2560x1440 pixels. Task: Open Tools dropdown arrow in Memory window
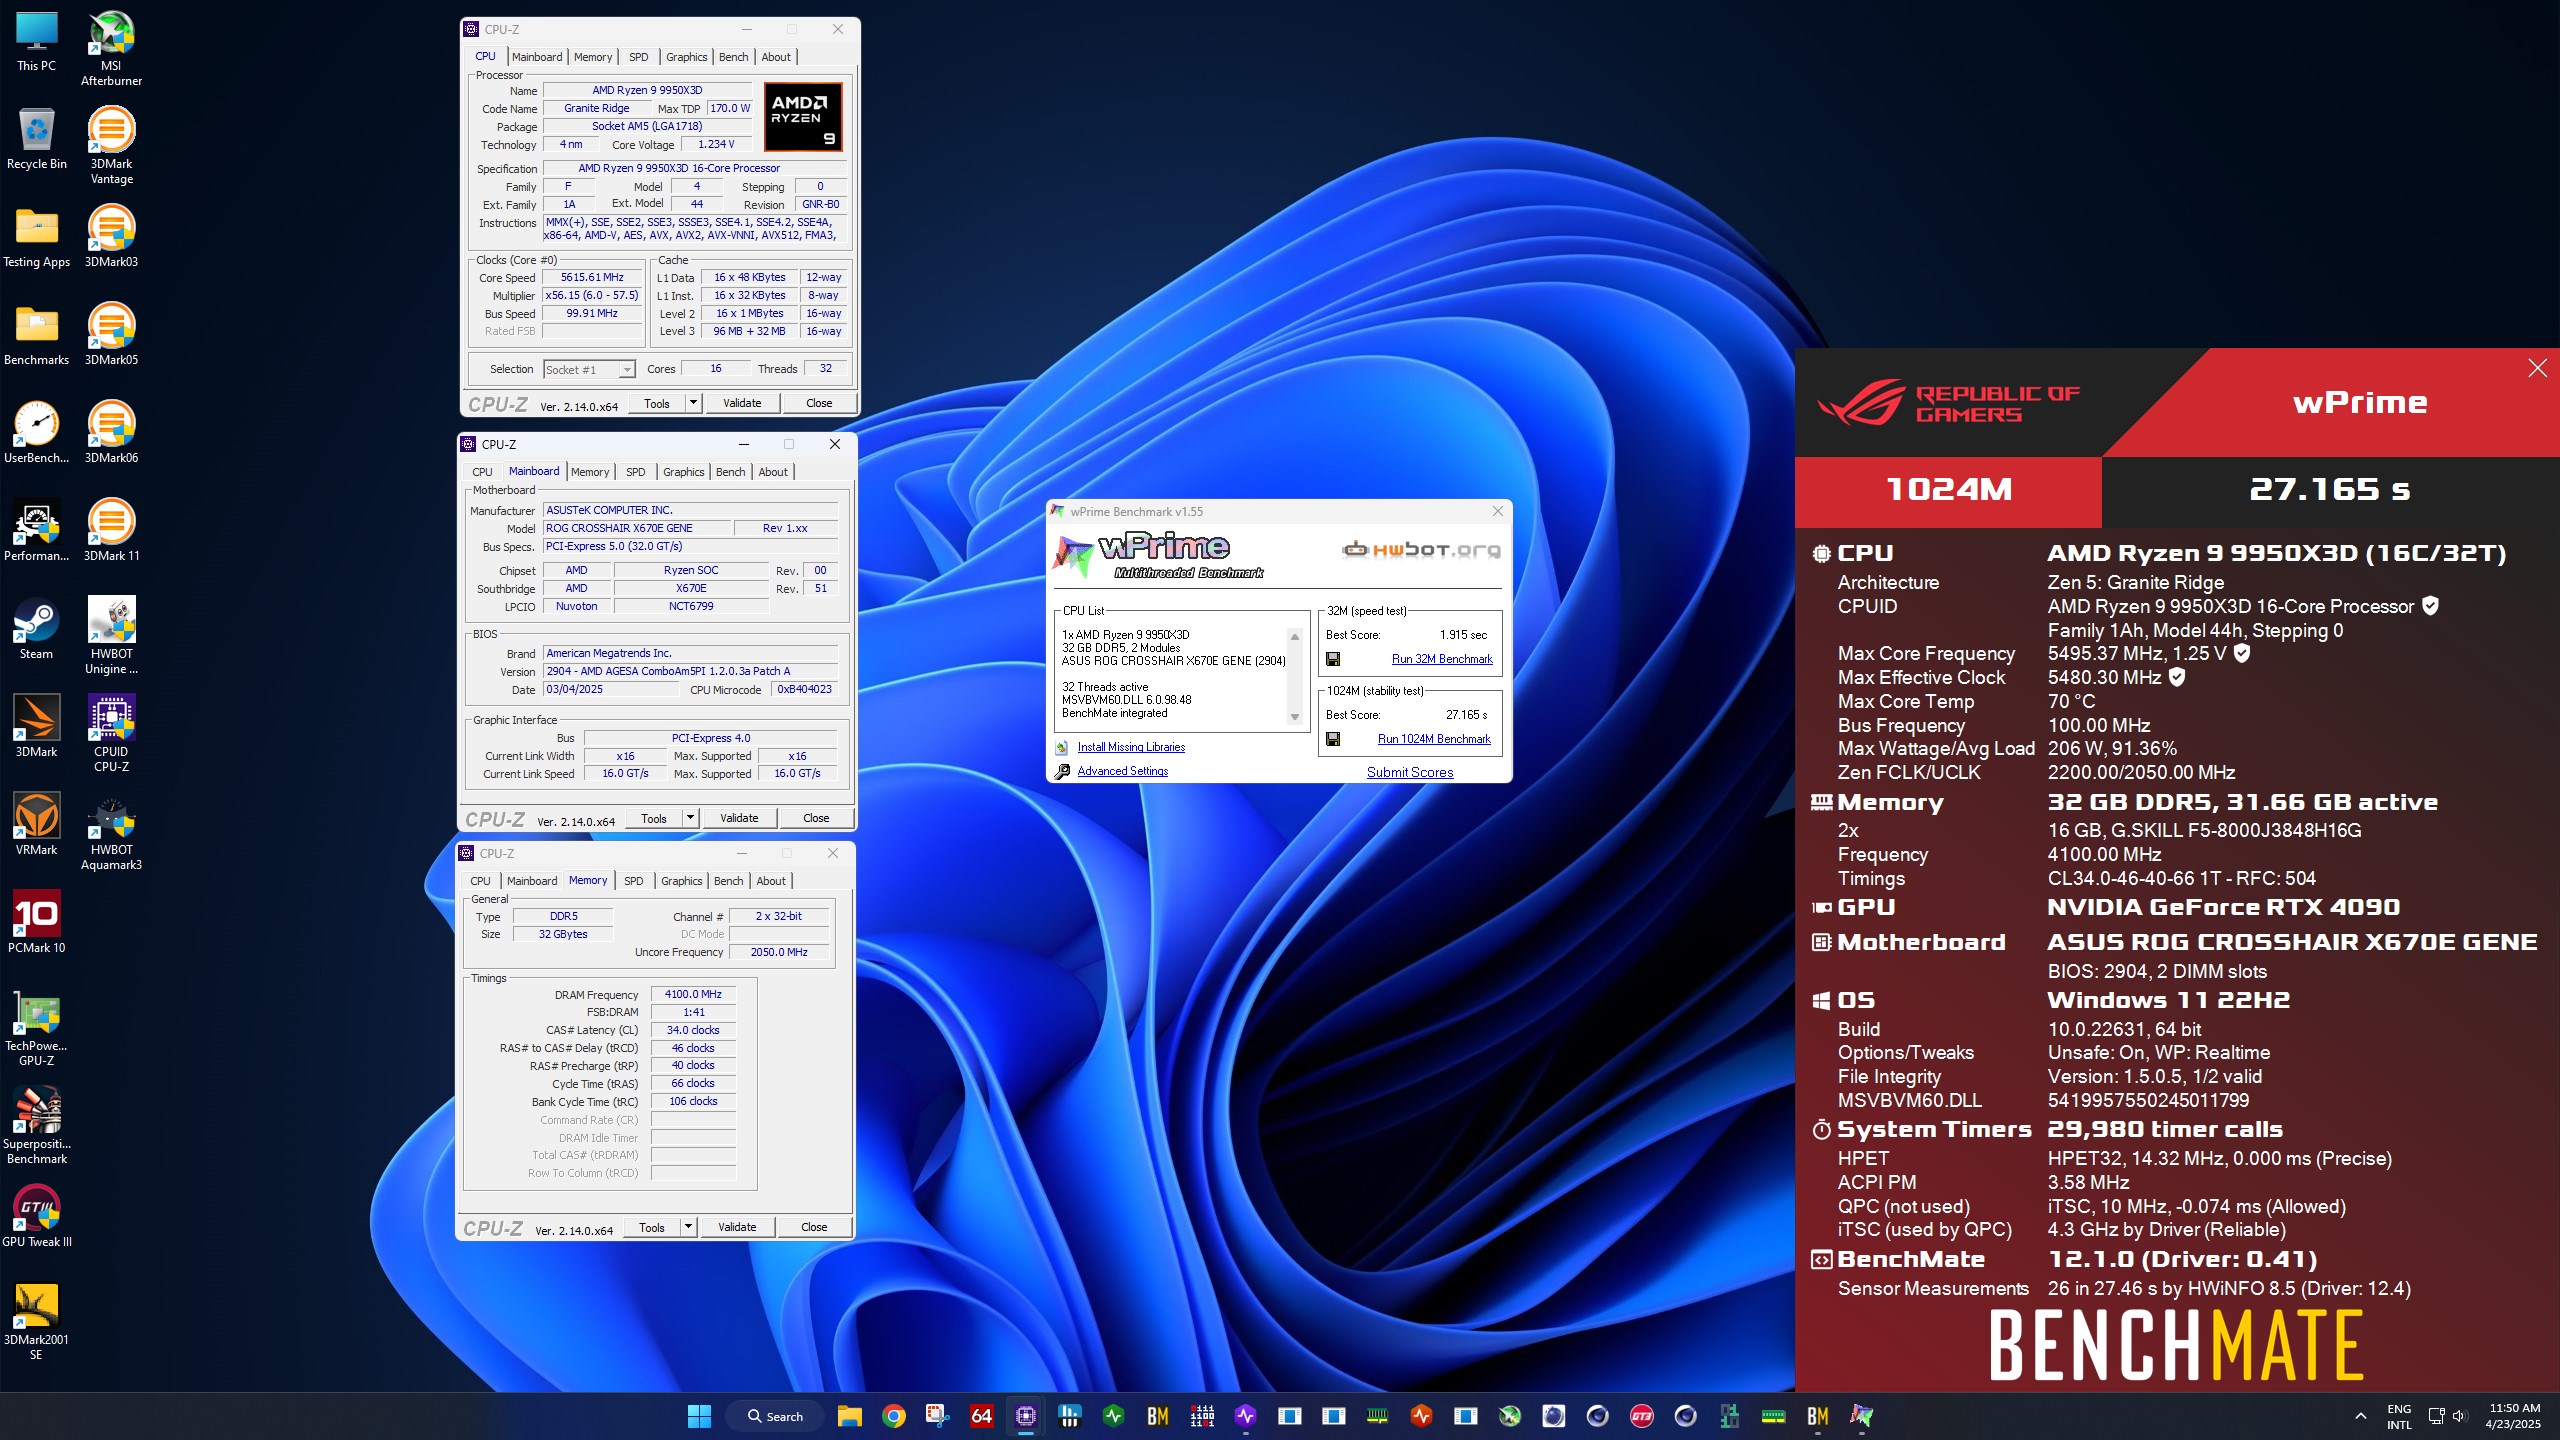point(688,1227)
